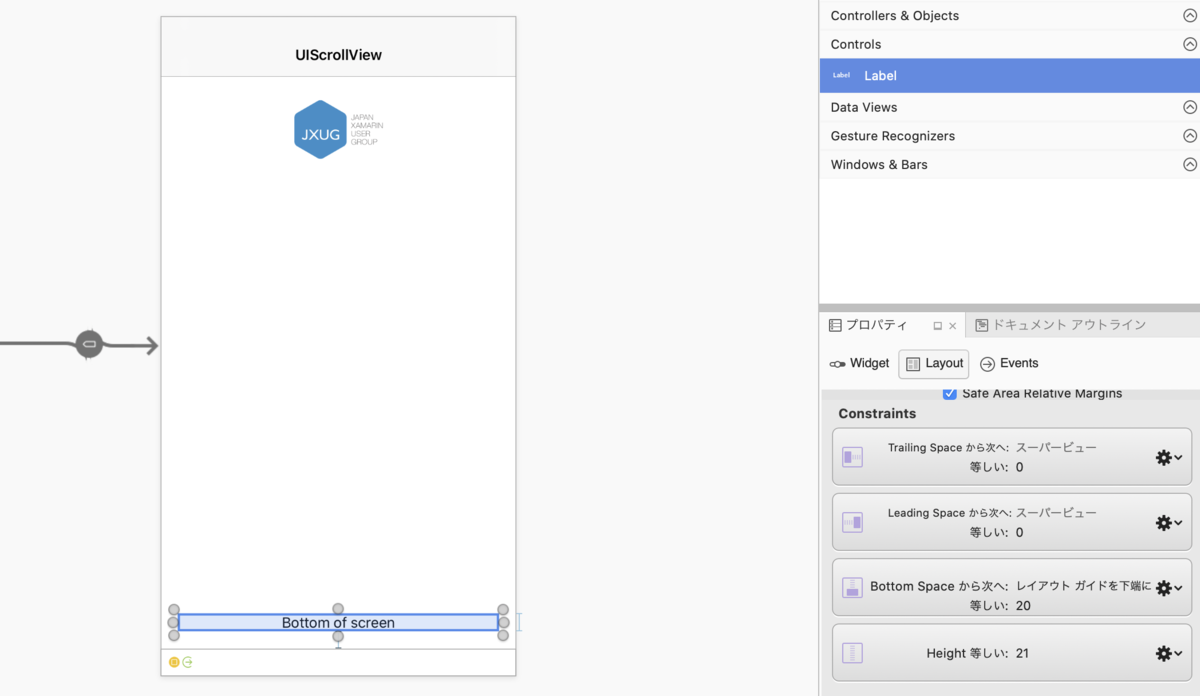Click the Leading Space constraint value 0
The image size is (1200, 696).
coord(1019,532)
